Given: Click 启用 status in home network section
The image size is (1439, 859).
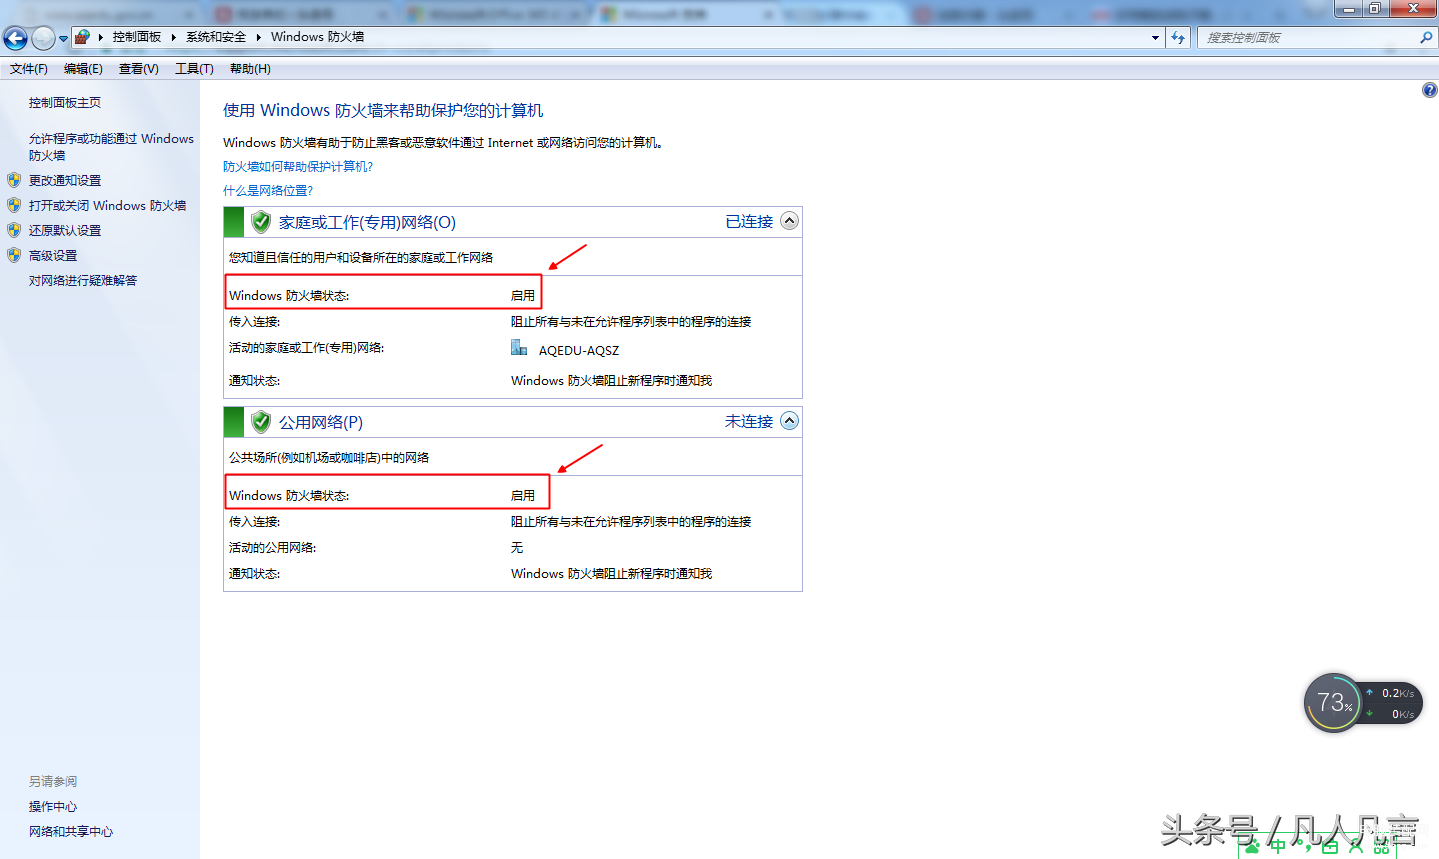Looking at the screenshot, I should pyautogui.click(x=523, y=296).
